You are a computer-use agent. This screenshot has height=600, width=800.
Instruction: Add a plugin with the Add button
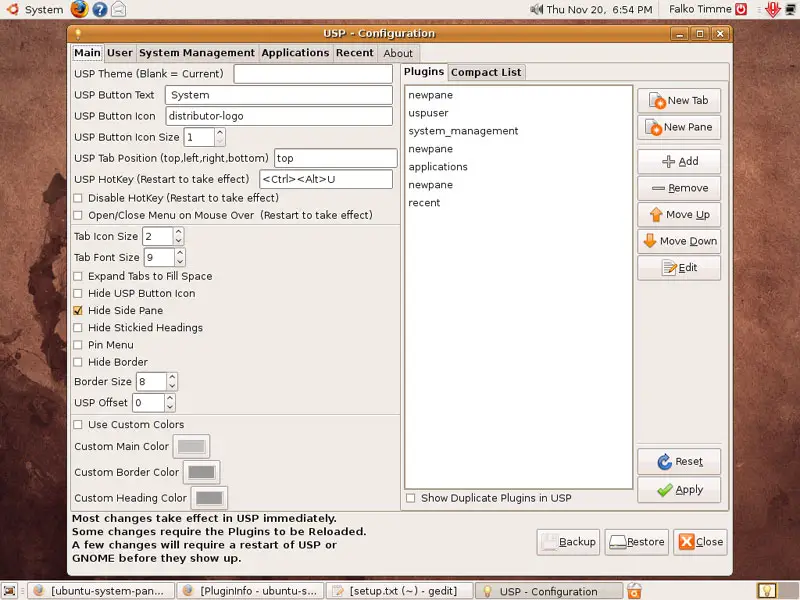pos(679,161)
